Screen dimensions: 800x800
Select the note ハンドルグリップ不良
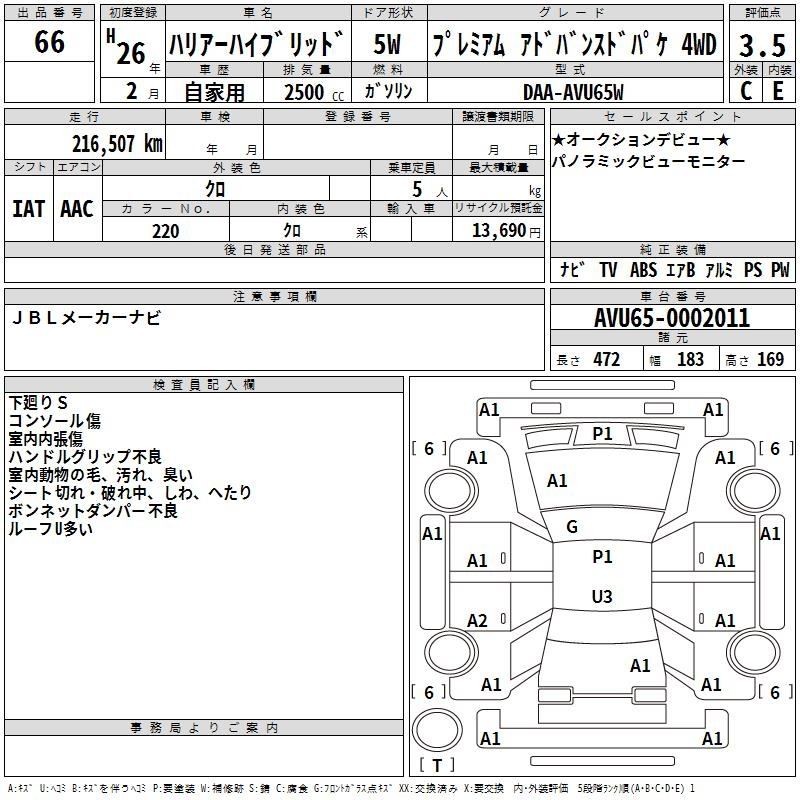coord(85,457)
